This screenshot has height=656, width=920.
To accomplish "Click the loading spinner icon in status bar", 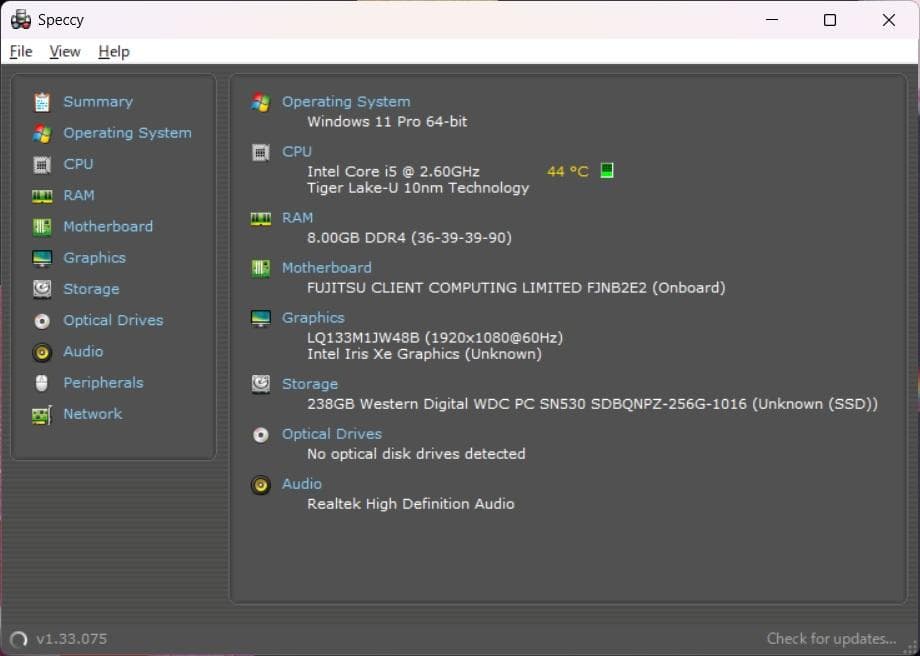I will (x=19, y=639).
